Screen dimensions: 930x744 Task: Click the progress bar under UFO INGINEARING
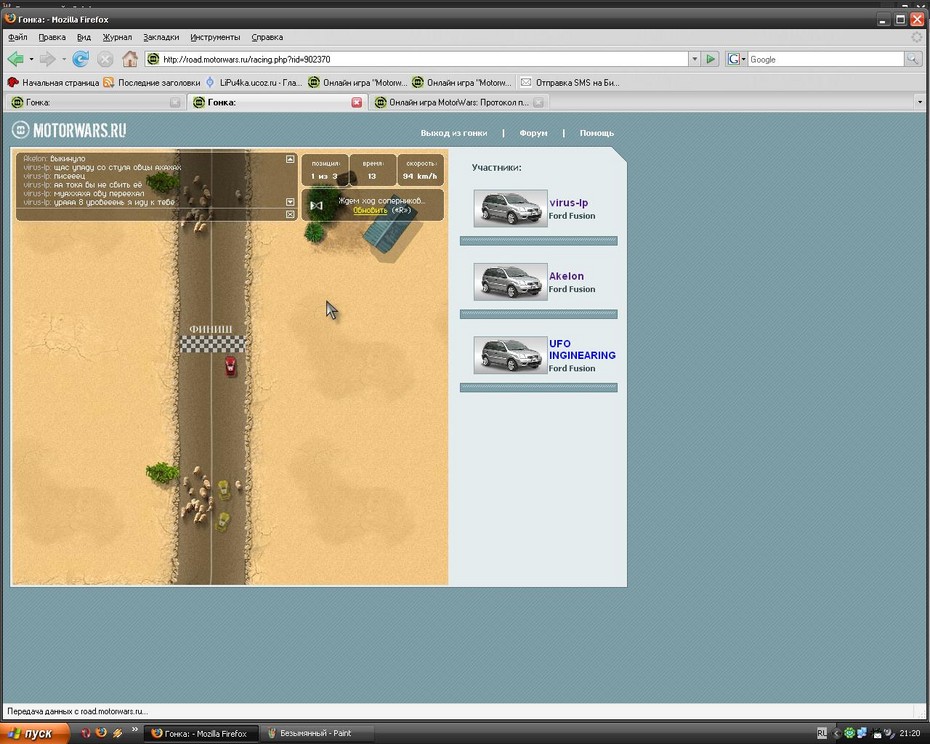coord(539,388)
